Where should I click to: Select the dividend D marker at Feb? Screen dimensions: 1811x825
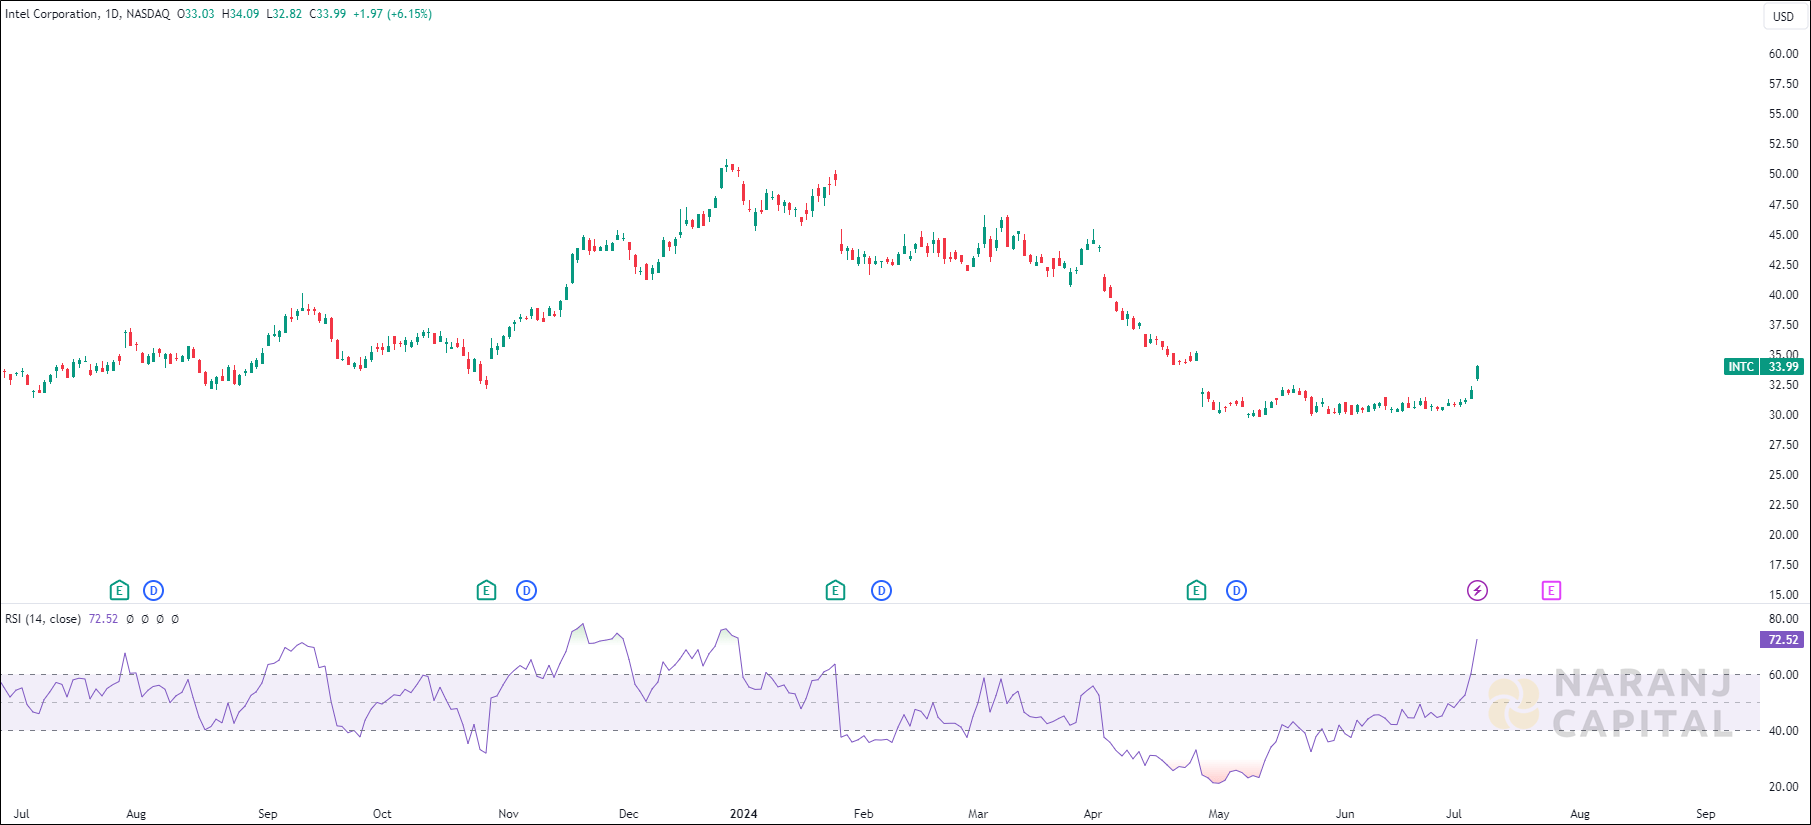pyautogui.click(x=881, y=591)
